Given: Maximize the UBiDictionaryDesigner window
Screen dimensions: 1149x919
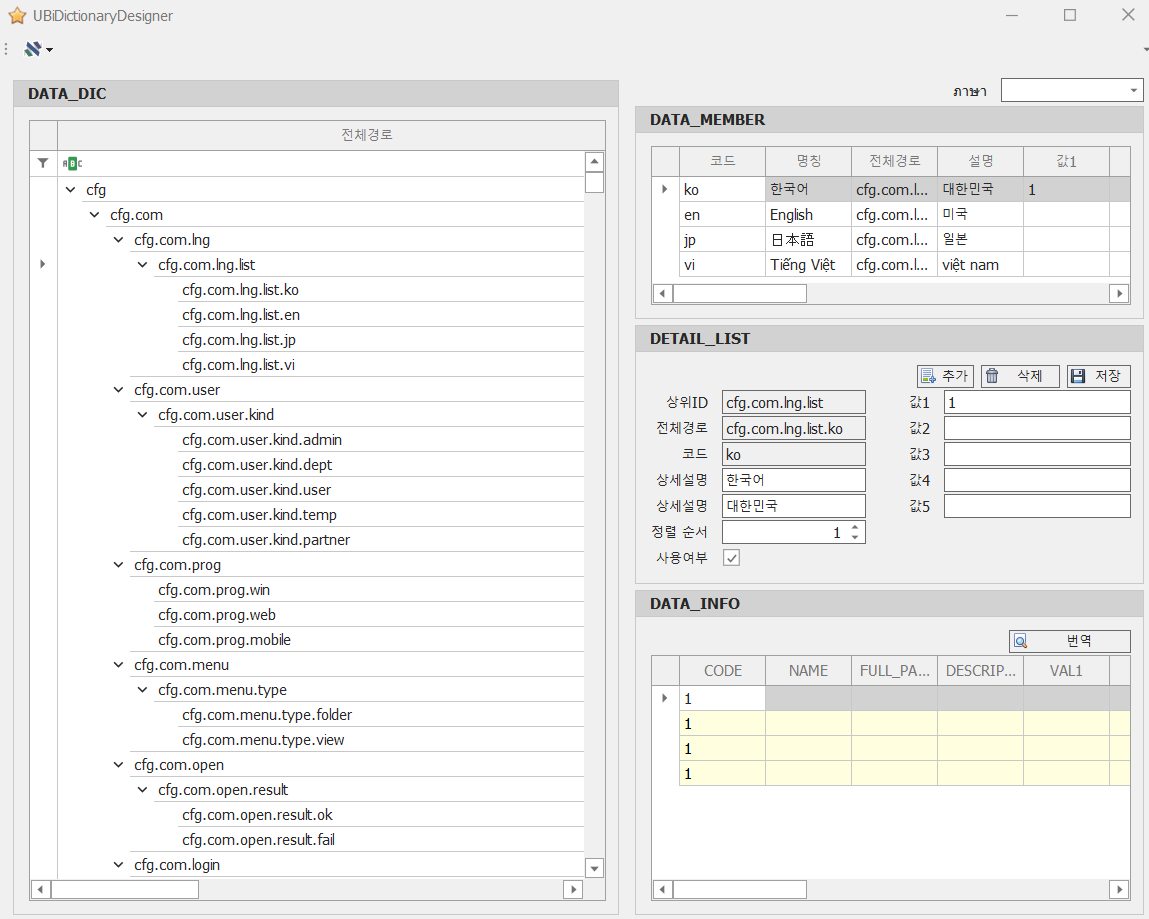Looking at the screenshot, I should pos(1070,15).
